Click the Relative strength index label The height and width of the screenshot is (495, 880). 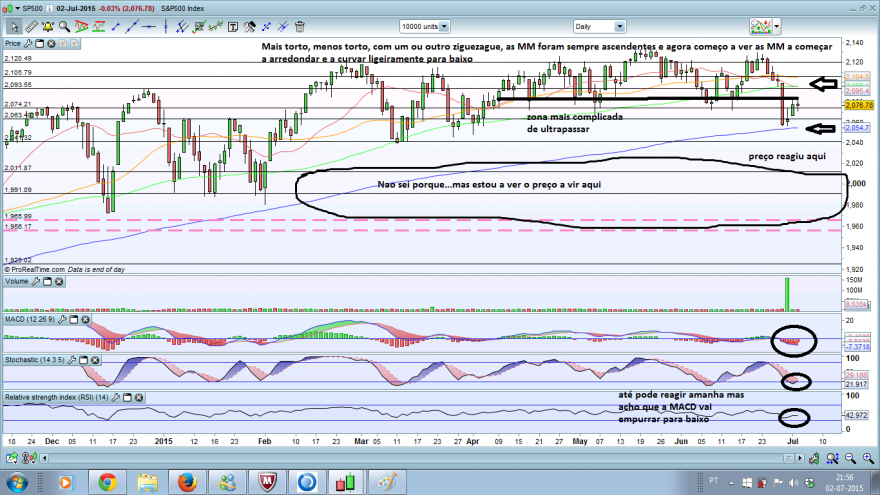(56, 397)
